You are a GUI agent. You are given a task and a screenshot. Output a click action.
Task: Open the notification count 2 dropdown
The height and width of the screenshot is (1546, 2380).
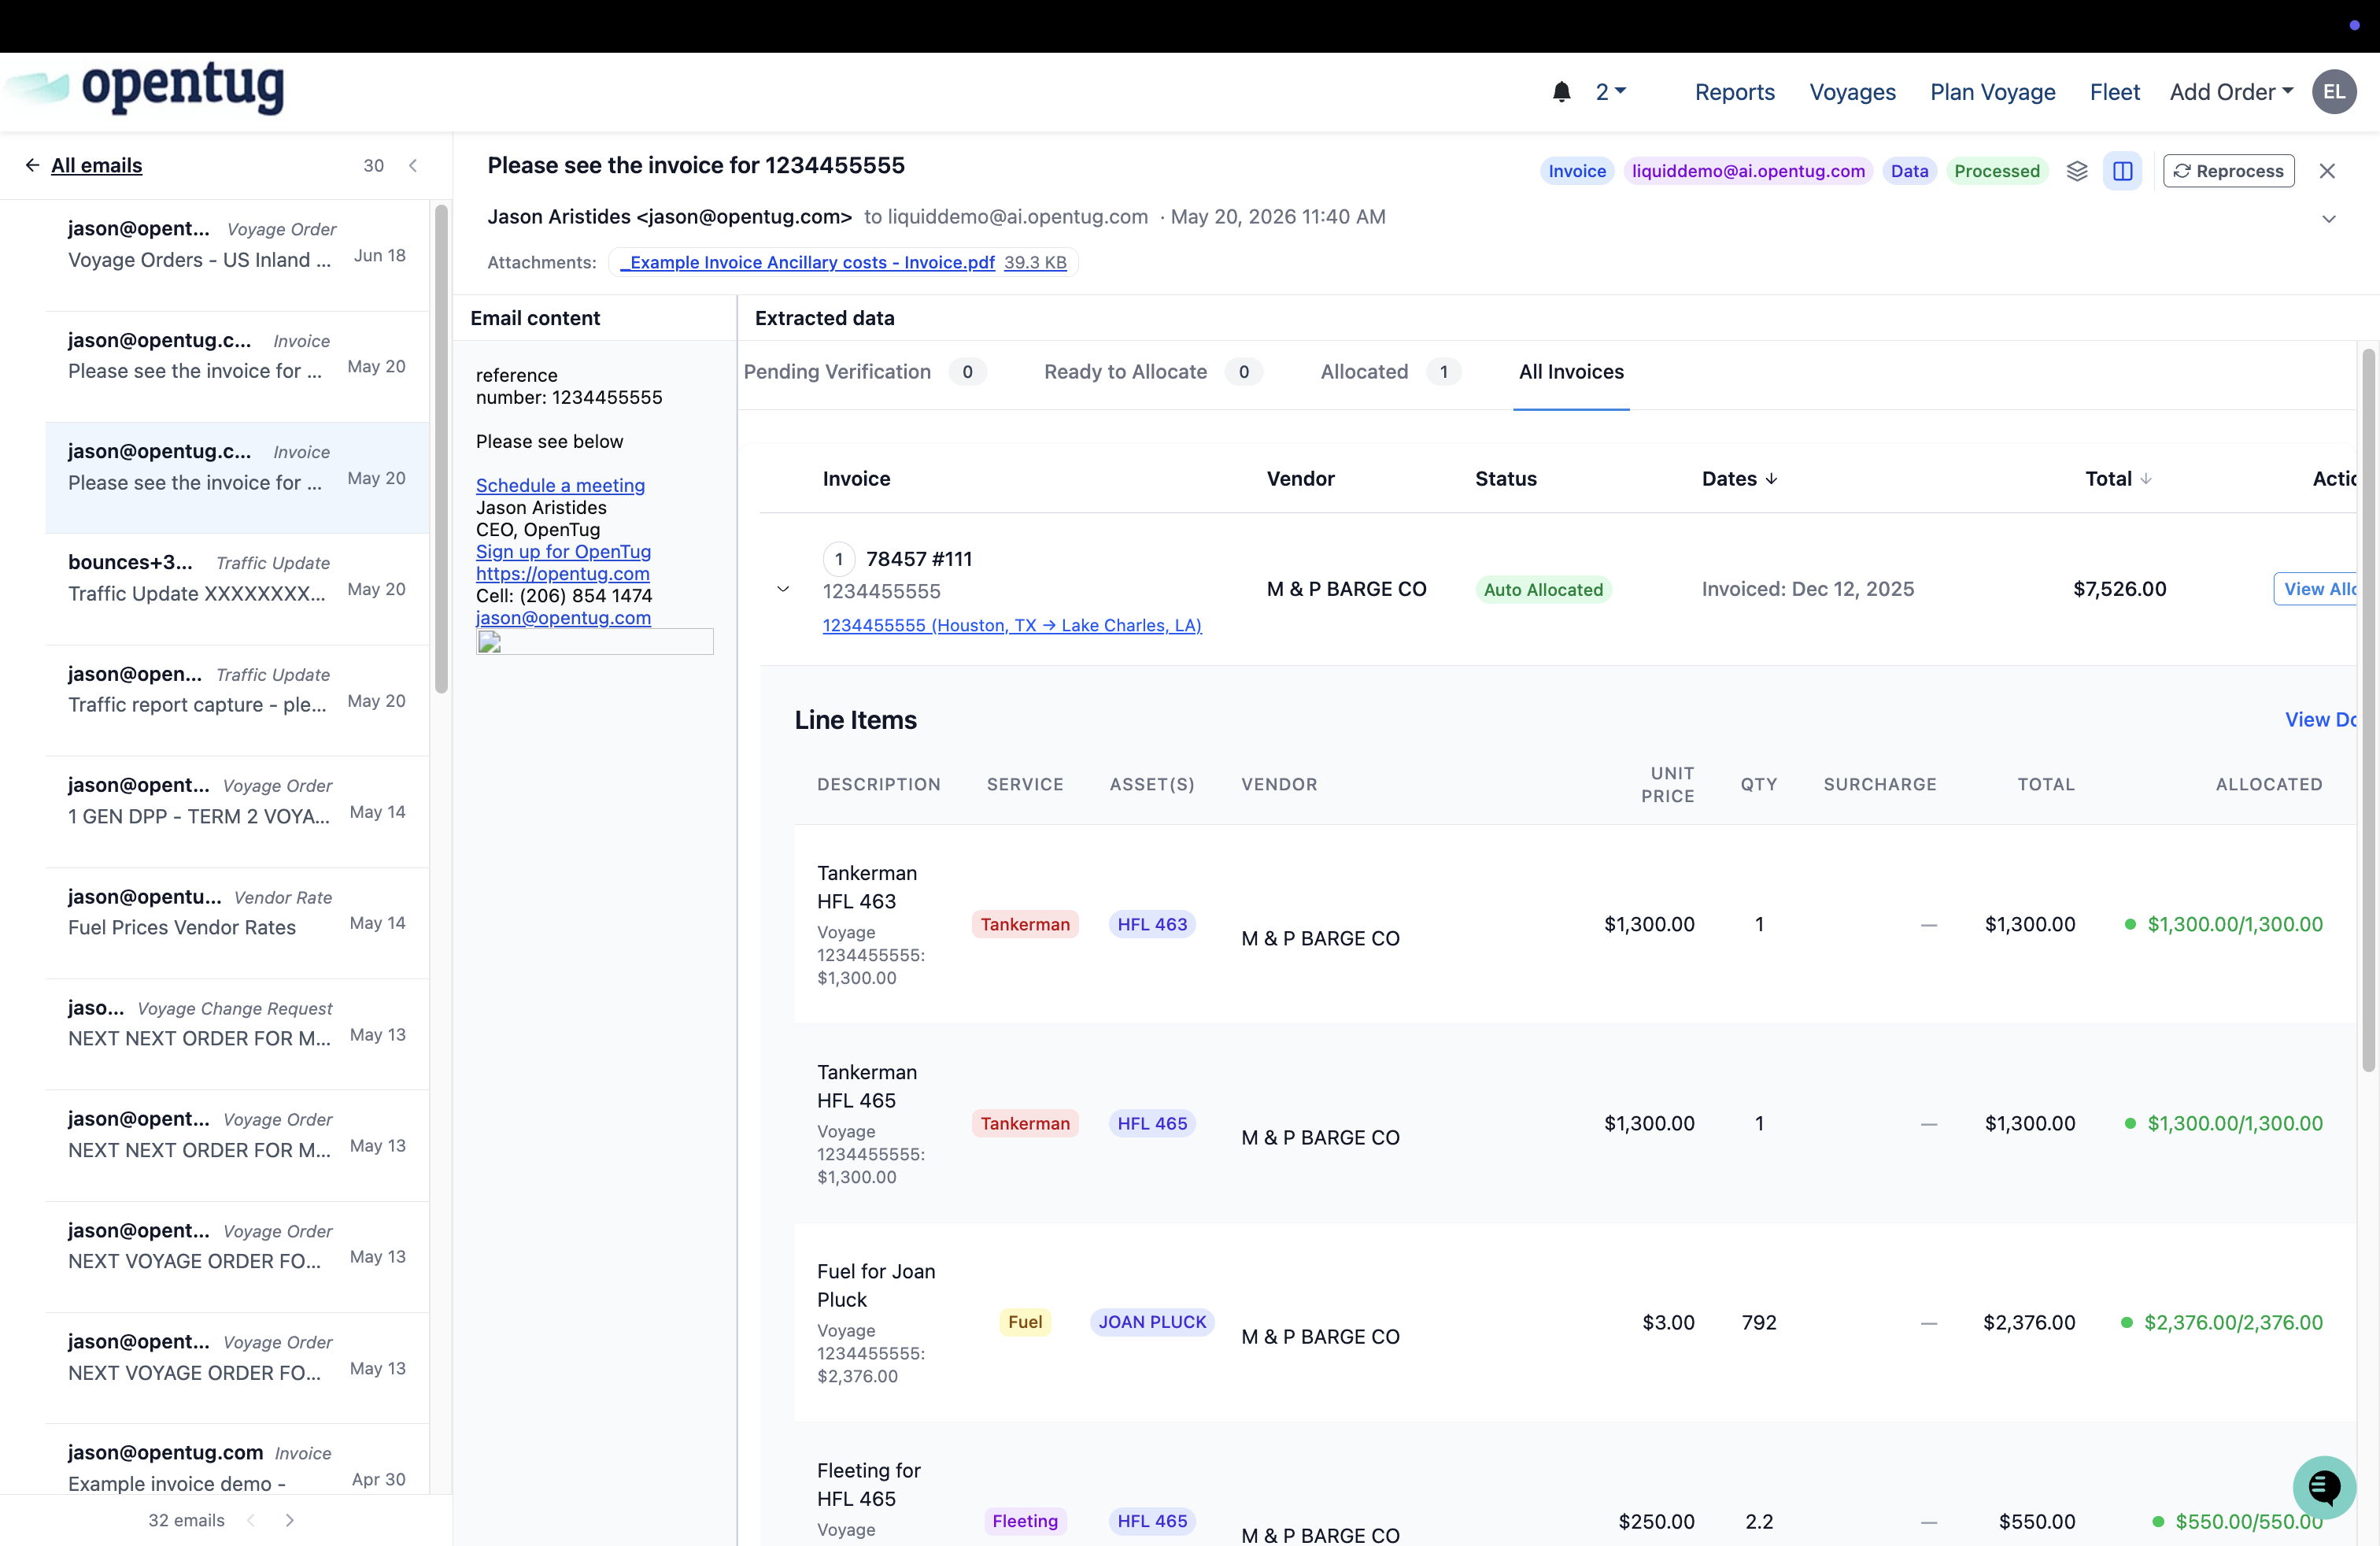(1611, 92)
